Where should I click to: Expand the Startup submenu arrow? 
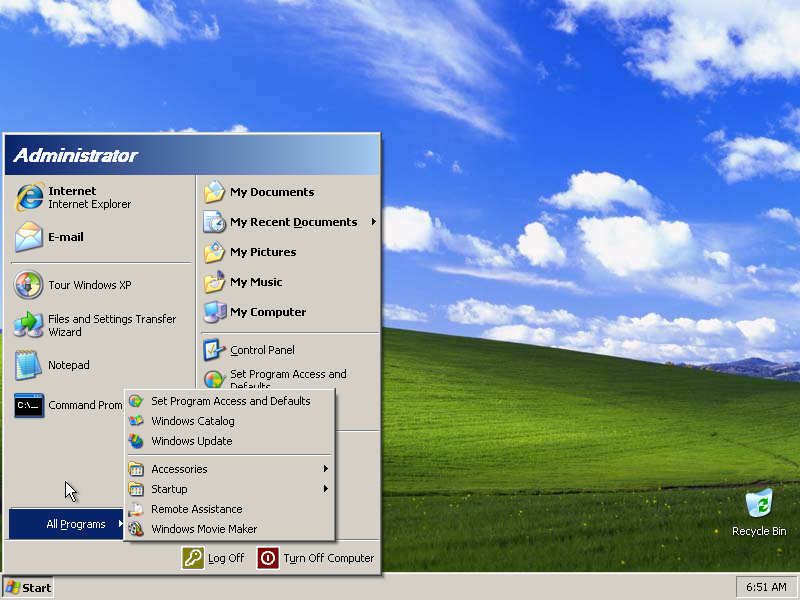(326, 489)
